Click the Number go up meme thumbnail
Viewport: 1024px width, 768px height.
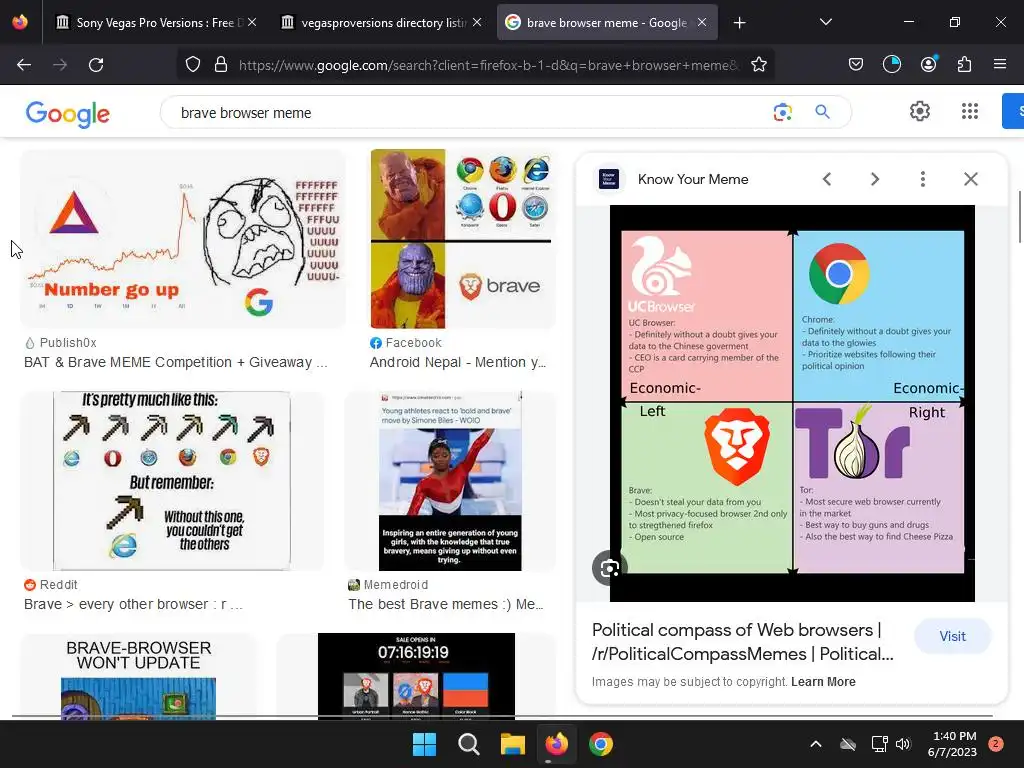click(x=184, y=239)
